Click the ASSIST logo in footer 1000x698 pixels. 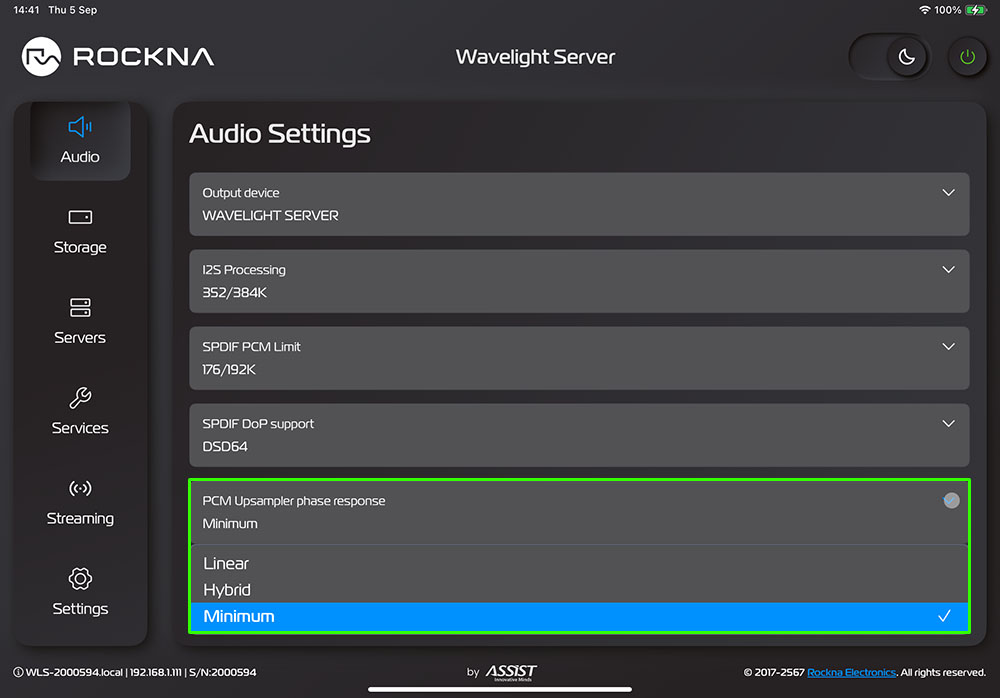(511, 672)
